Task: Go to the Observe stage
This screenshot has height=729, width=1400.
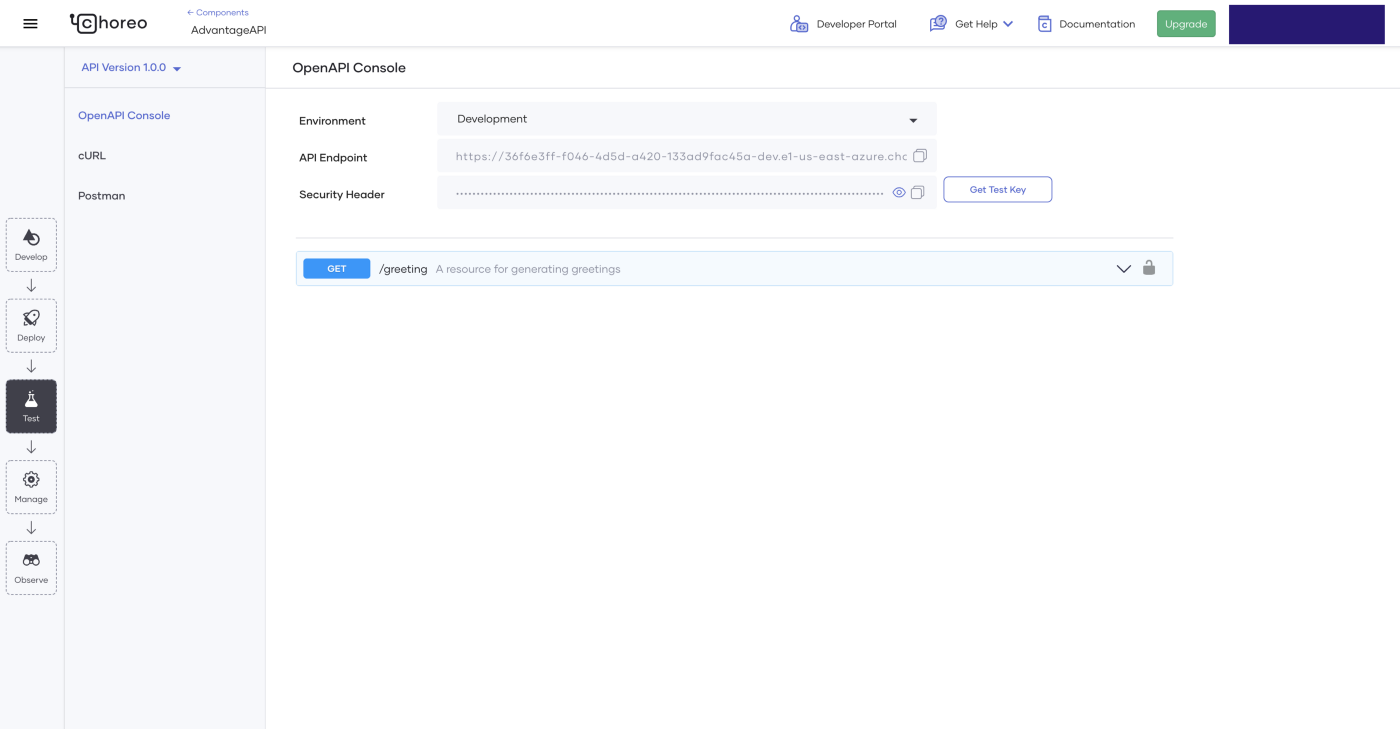Action: pyautogui.click(x=31, y=568)
